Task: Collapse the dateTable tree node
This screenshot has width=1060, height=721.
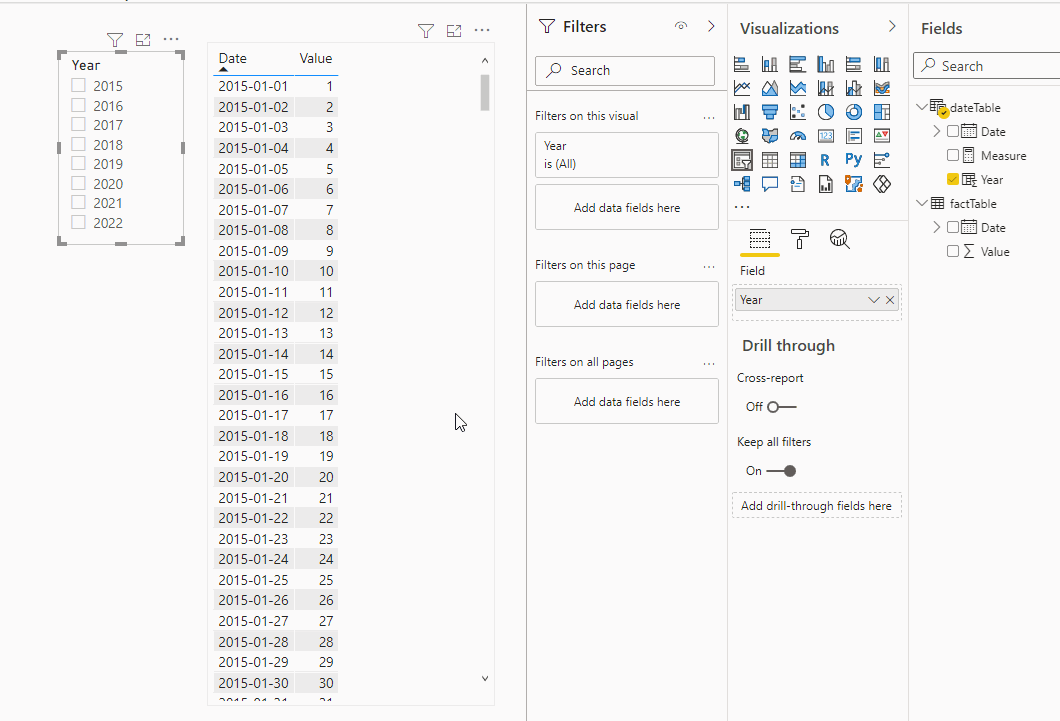Action: (921, 107)
